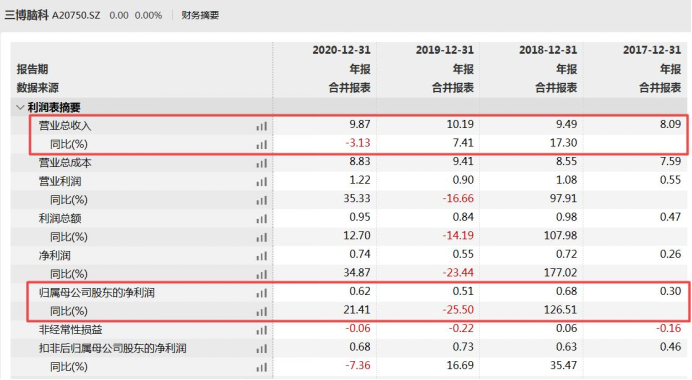This screenshot has height=380, width=692.
Task: Click the 126.51 parent net profit growth
Action: (x=560, y=310)
